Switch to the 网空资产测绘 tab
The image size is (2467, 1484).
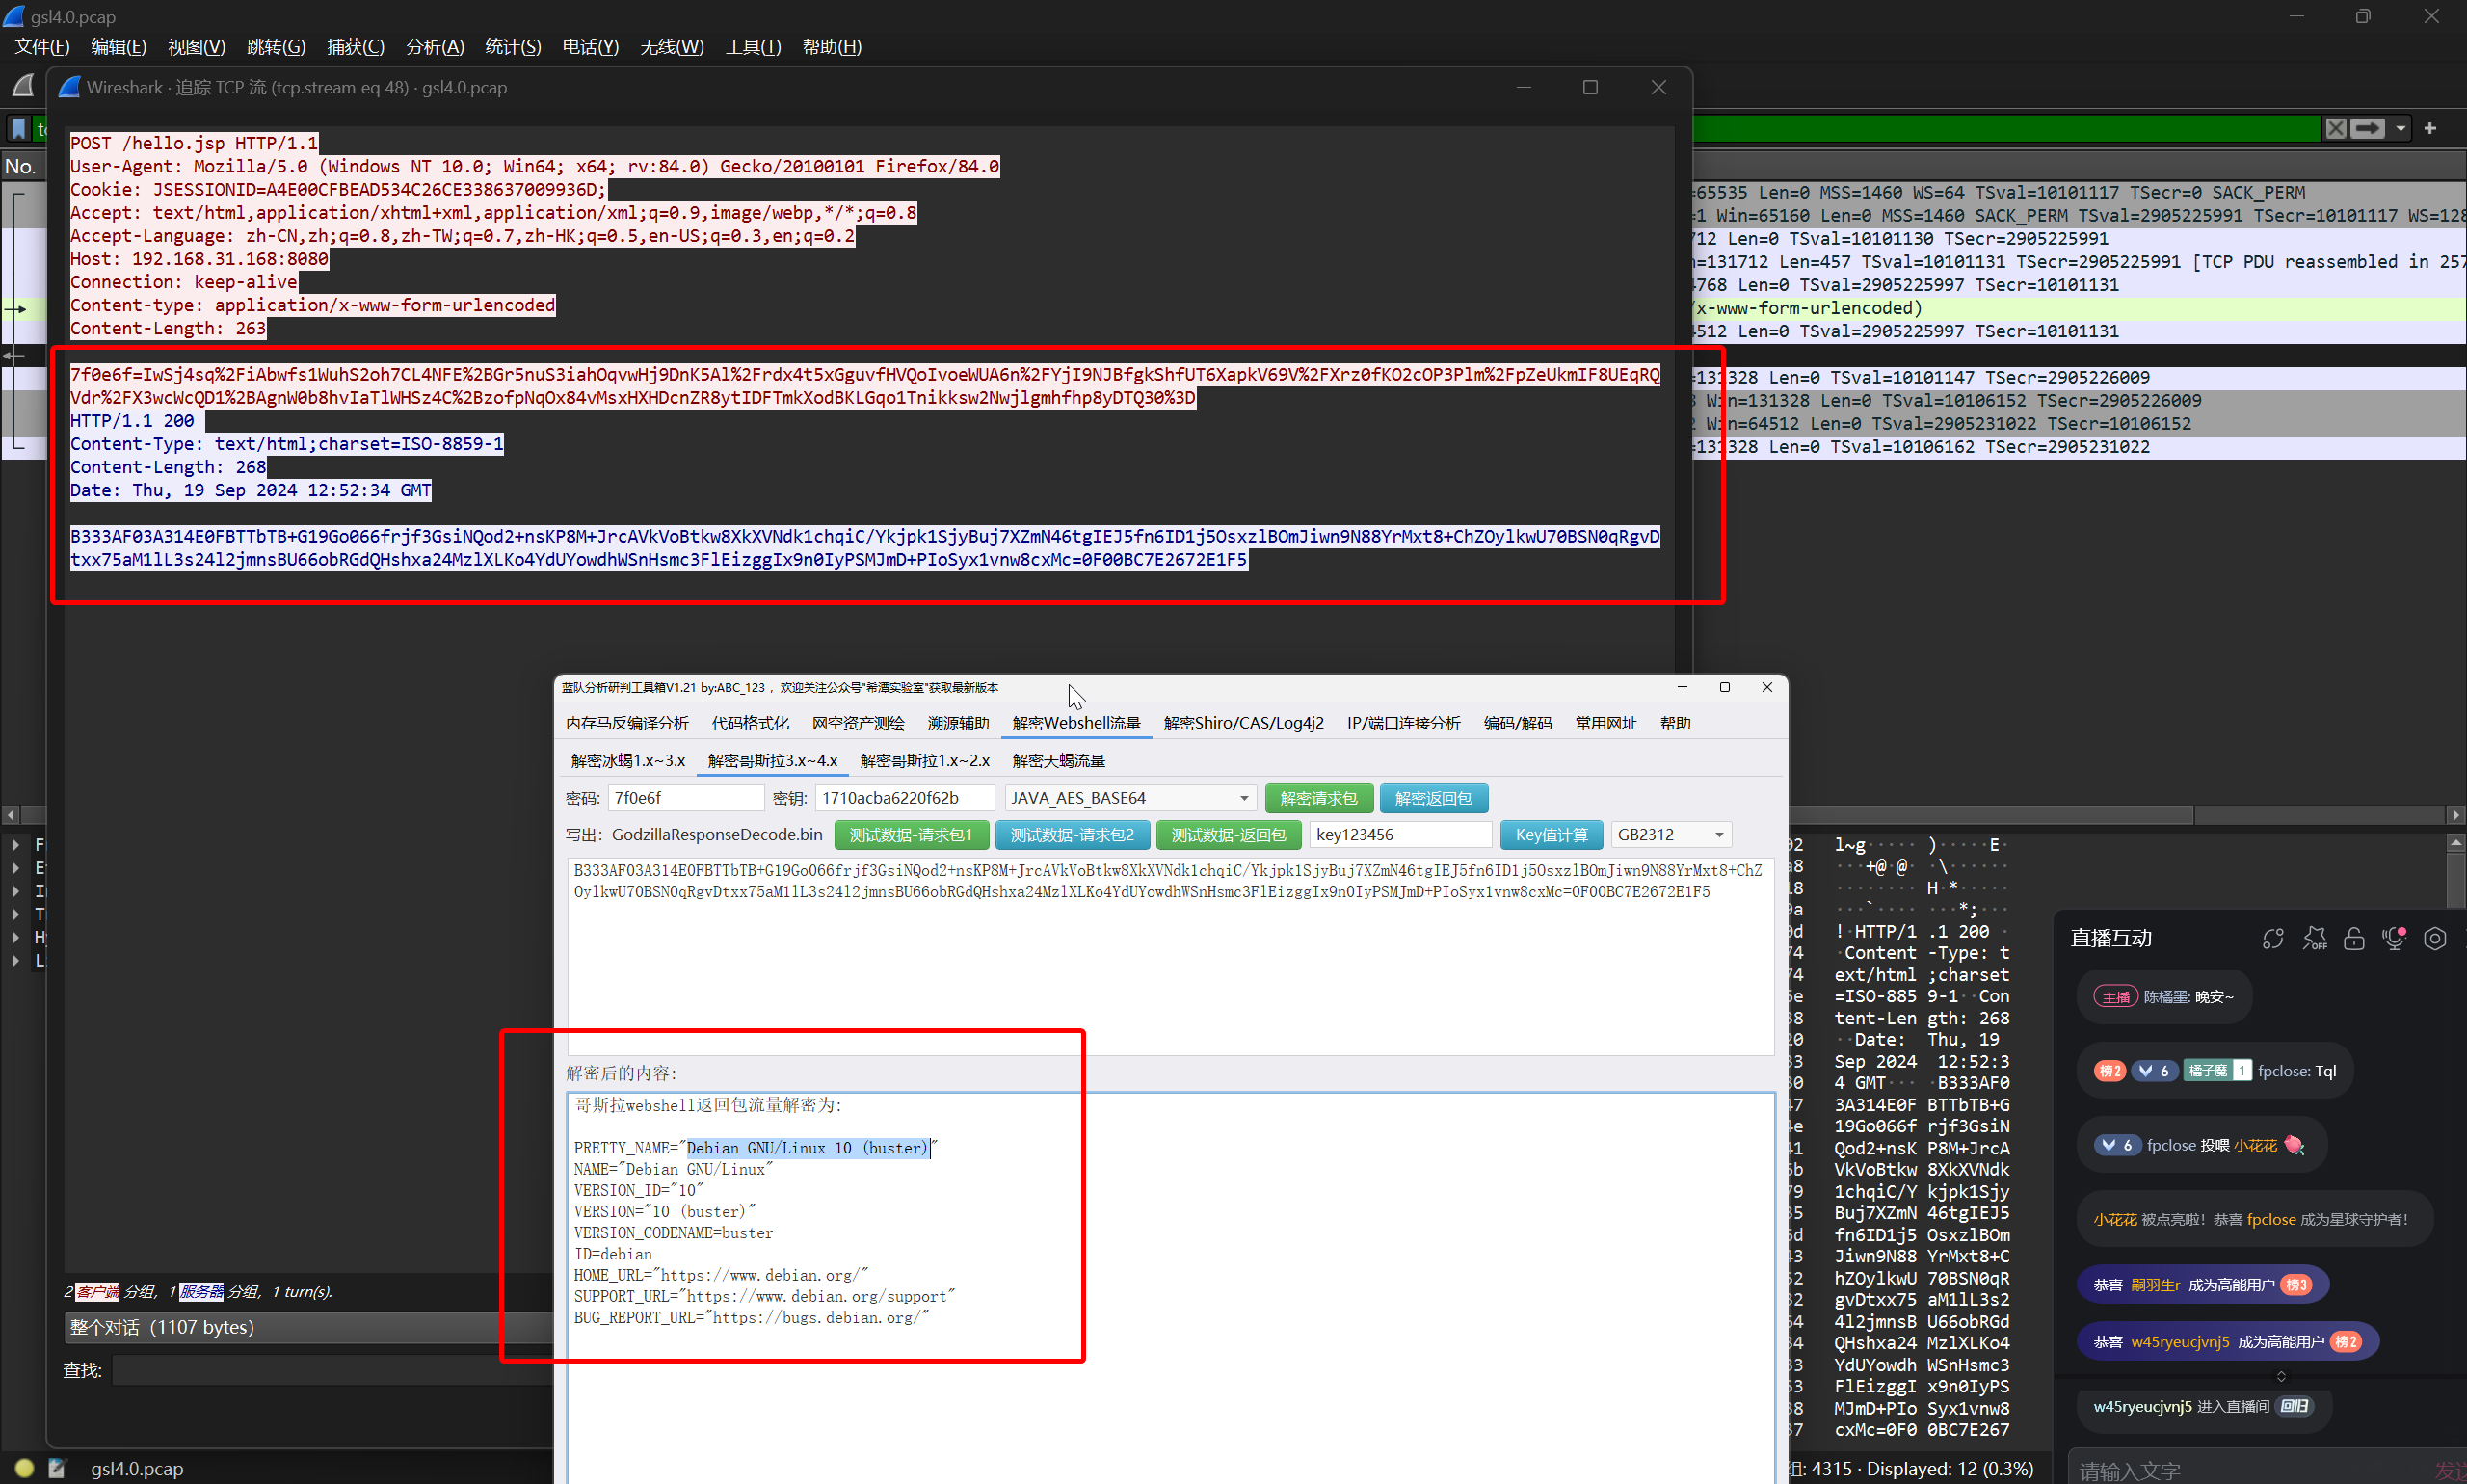coord(858,723)
